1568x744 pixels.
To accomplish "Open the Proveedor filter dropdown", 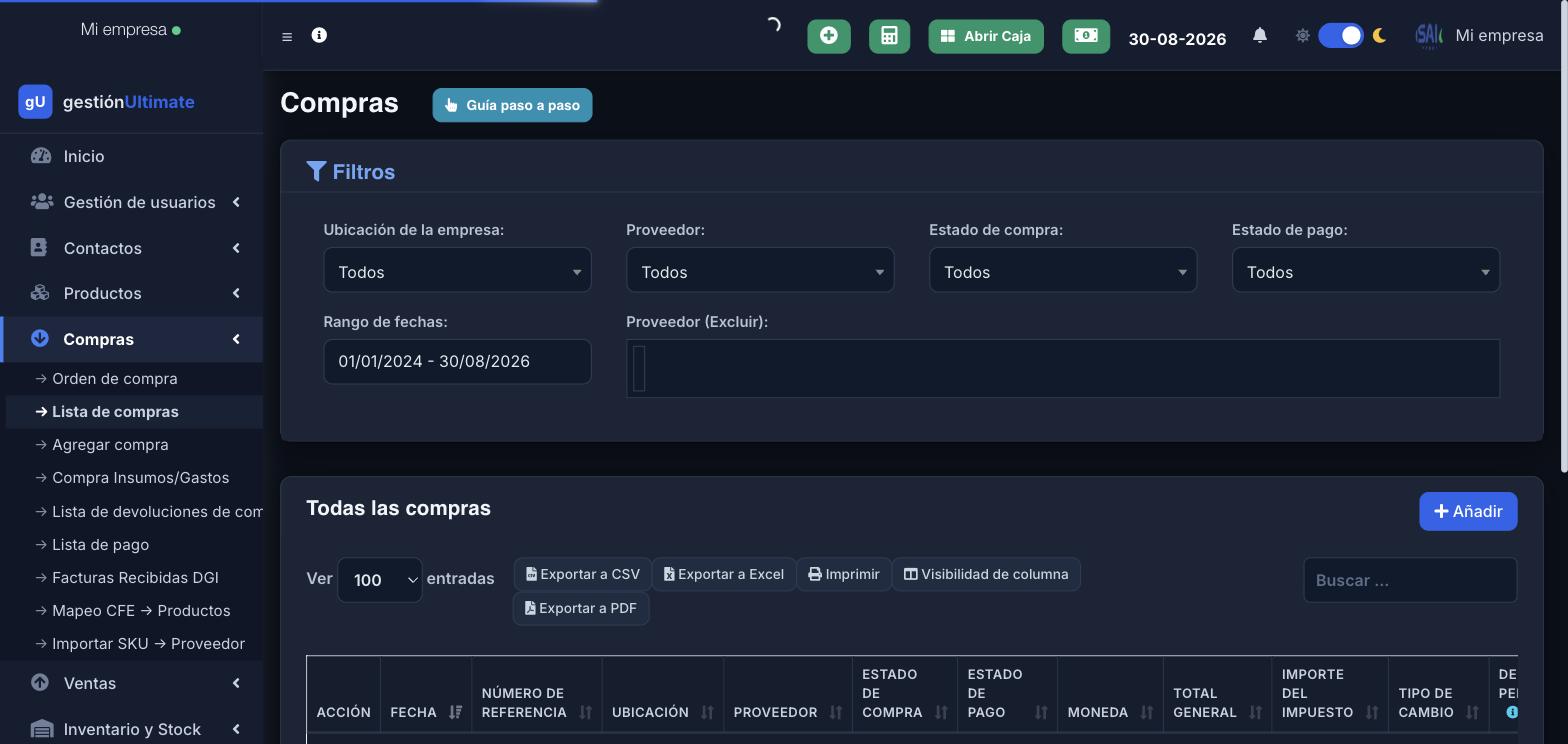I will click(x=760, y=270).
